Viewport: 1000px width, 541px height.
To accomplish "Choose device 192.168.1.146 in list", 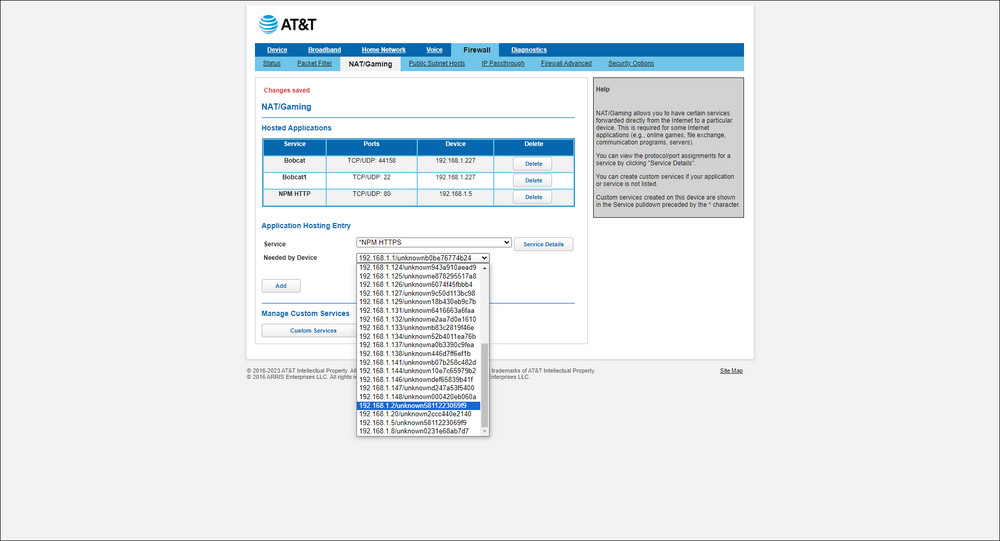I will click(418, 380).
